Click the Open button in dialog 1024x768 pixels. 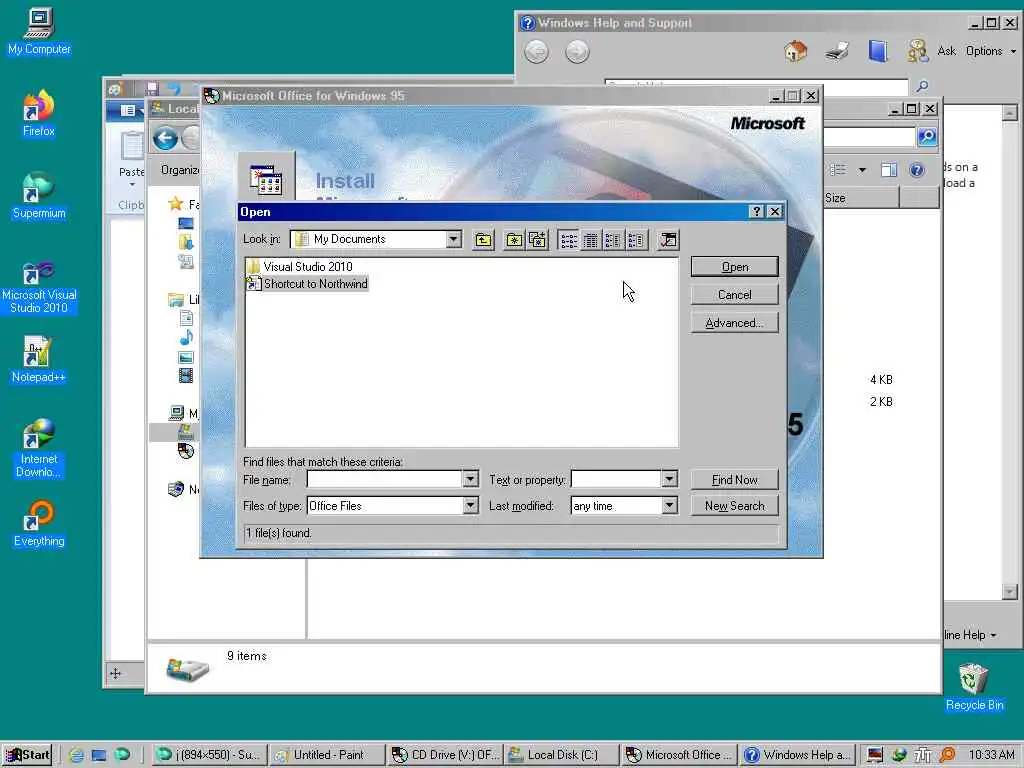pyautogui.click(x=735, y=266)
